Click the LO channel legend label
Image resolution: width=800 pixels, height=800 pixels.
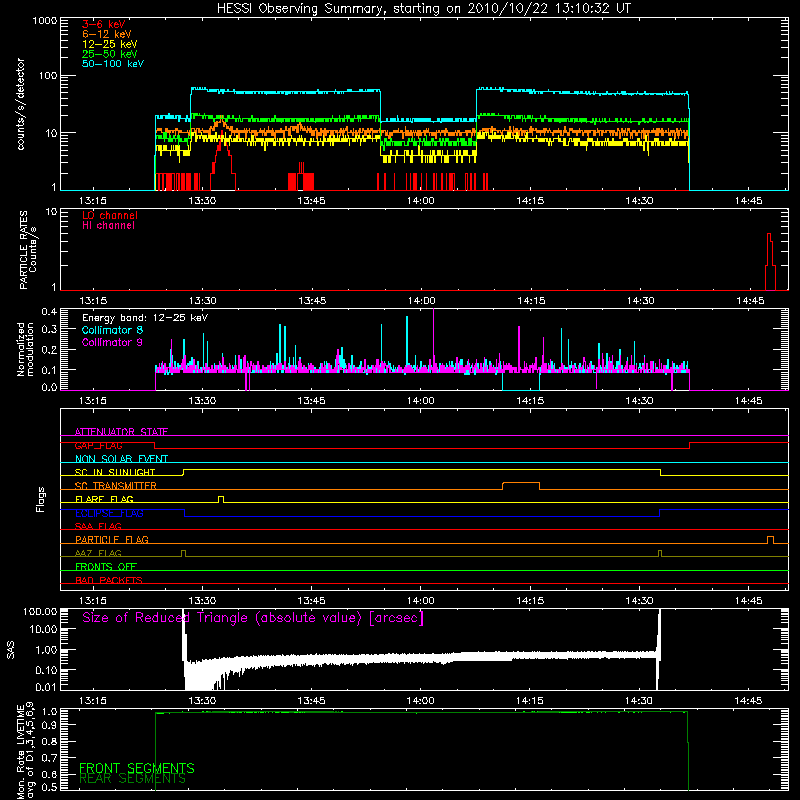tap(110, 215)
